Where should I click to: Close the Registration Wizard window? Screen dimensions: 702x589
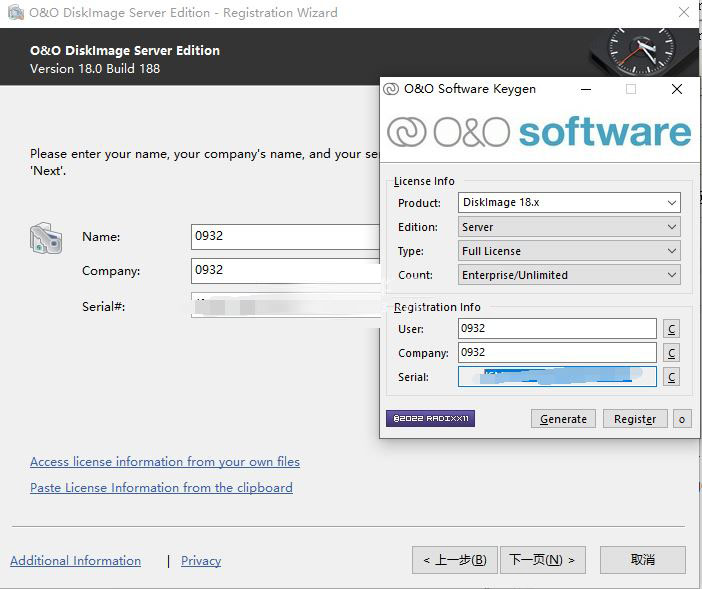click(x=684, y=12)
